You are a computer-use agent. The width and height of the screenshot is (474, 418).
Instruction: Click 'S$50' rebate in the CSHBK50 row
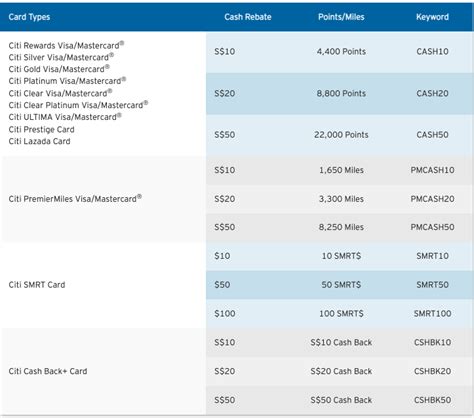pyautogui.click(x=225, y=400)
